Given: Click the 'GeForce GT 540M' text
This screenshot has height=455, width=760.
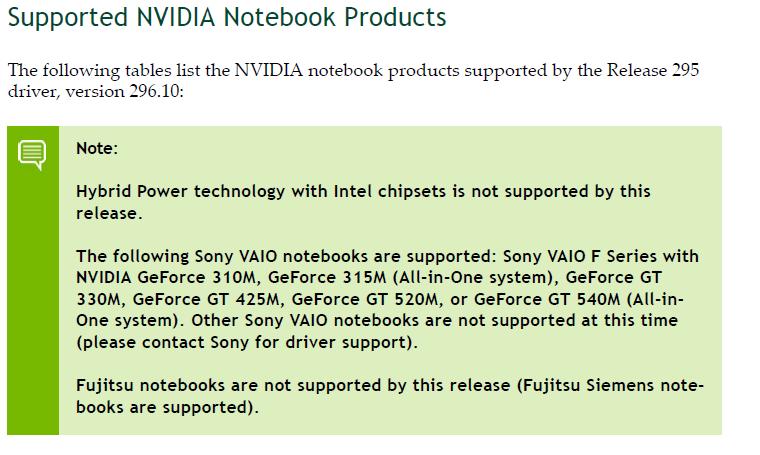Looking at the screenshot, I should (x=547, y=299).
